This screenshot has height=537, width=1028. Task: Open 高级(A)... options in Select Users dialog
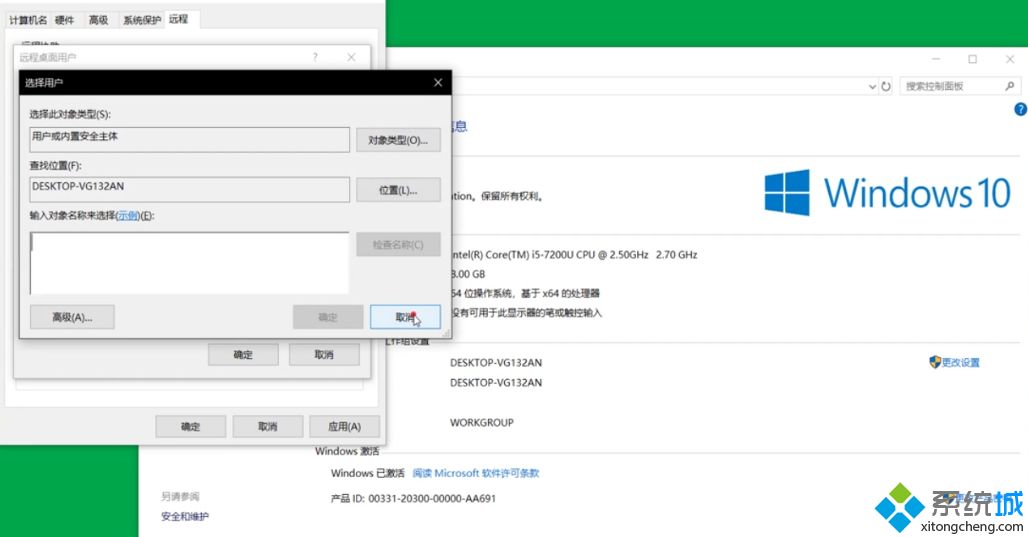(x=72, y=317)
